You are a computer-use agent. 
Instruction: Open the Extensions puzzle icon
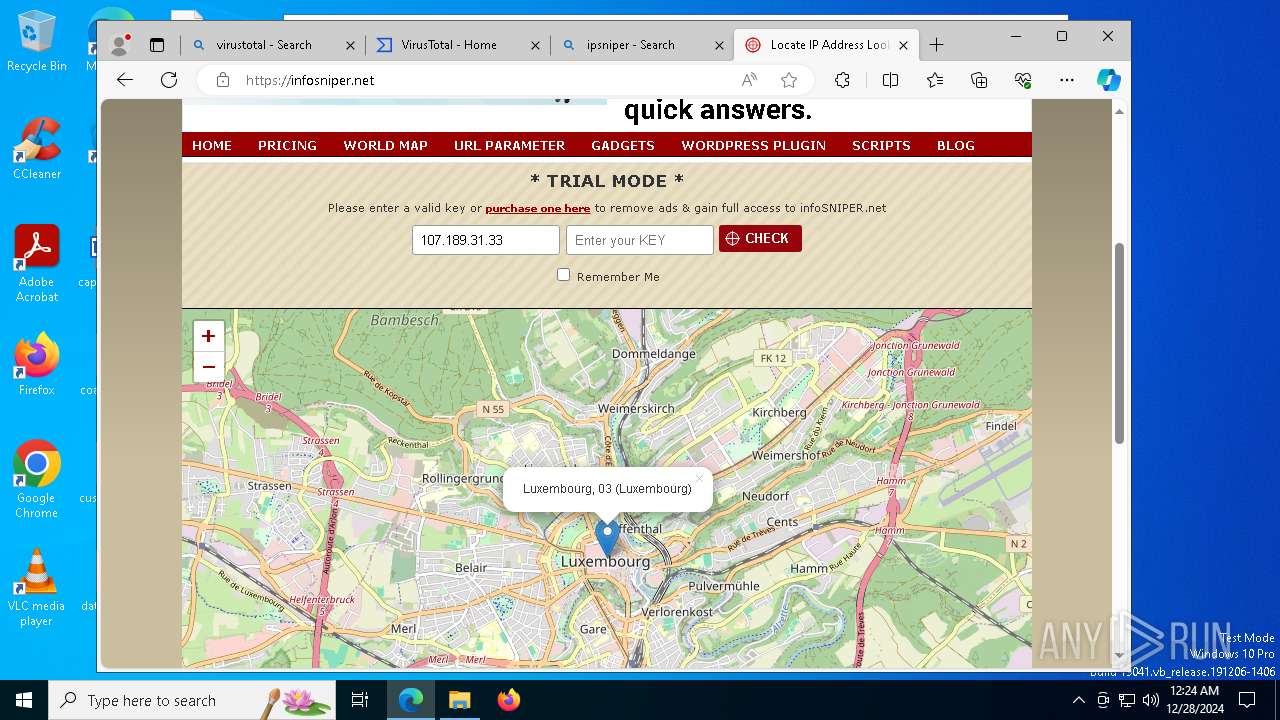point(842,80)
